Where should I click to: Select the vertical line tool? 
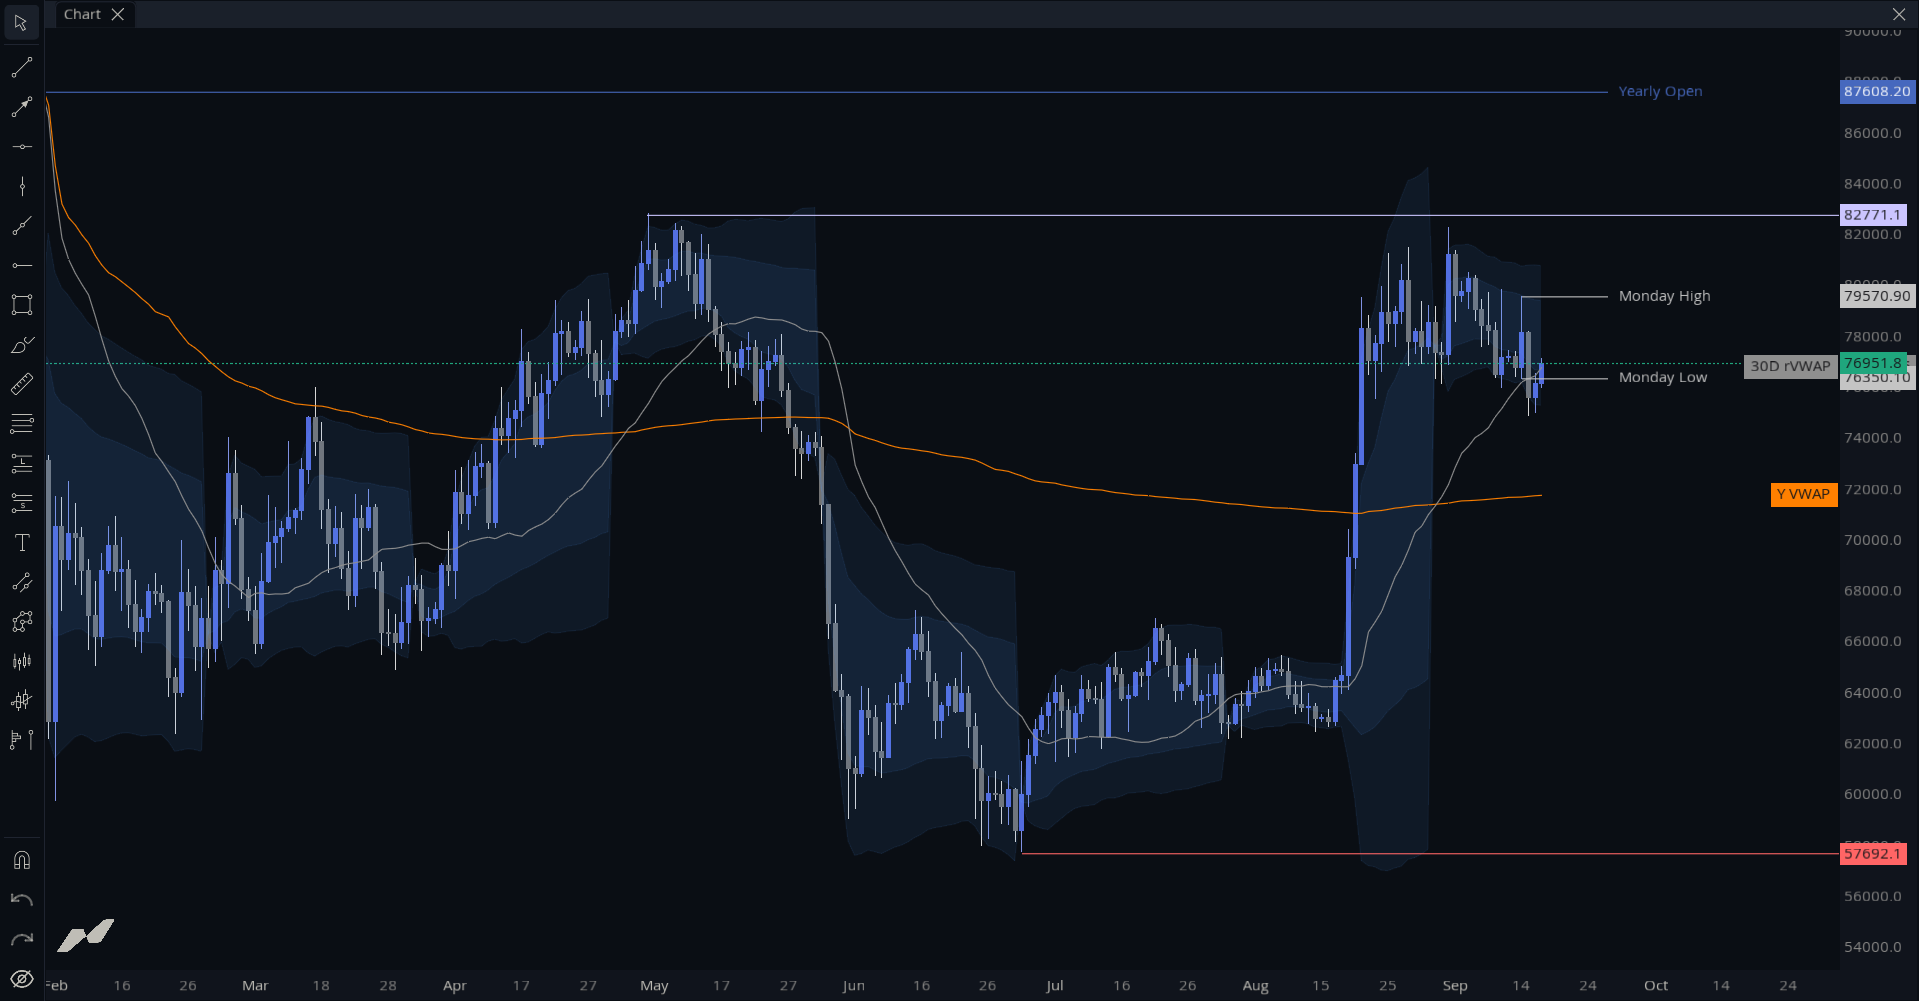click(x=21, y=186)
